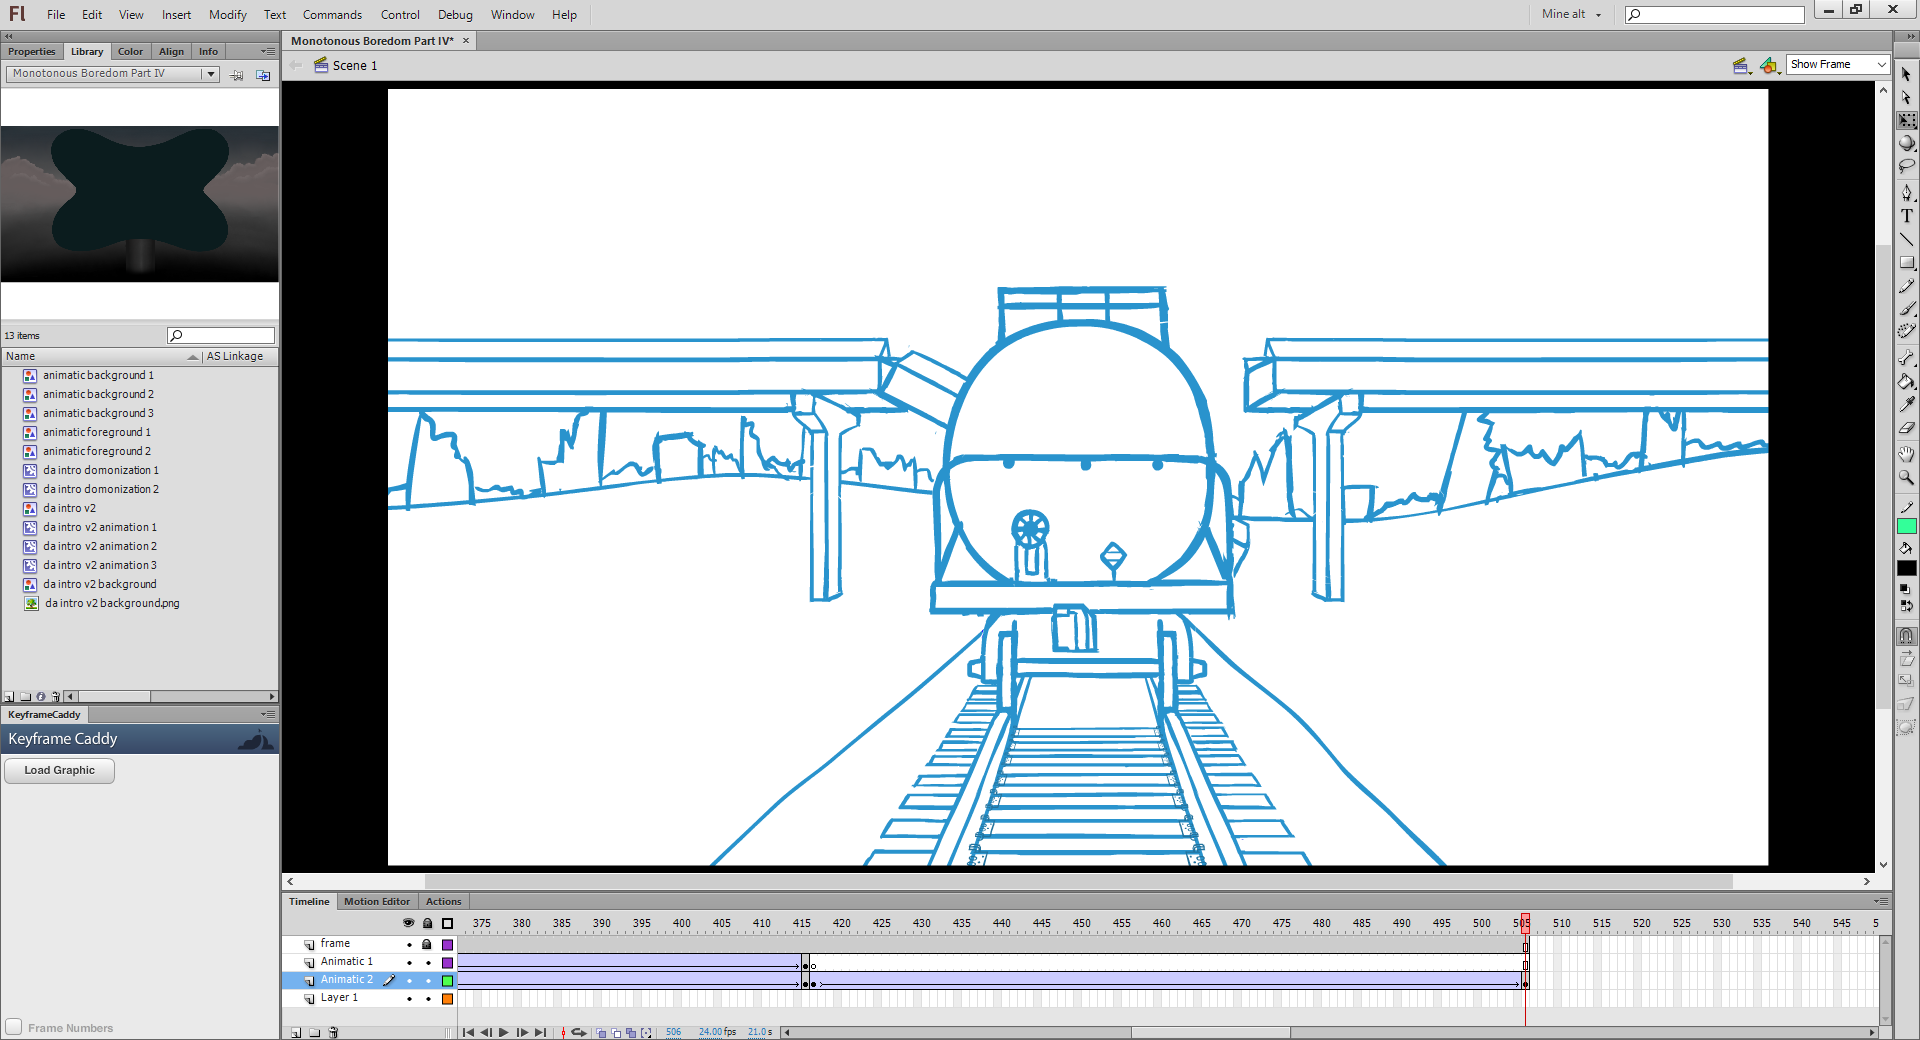Click the Swap Colors icon
This screenshot has width=1920, height=1040.
(x=1906, y=605)
